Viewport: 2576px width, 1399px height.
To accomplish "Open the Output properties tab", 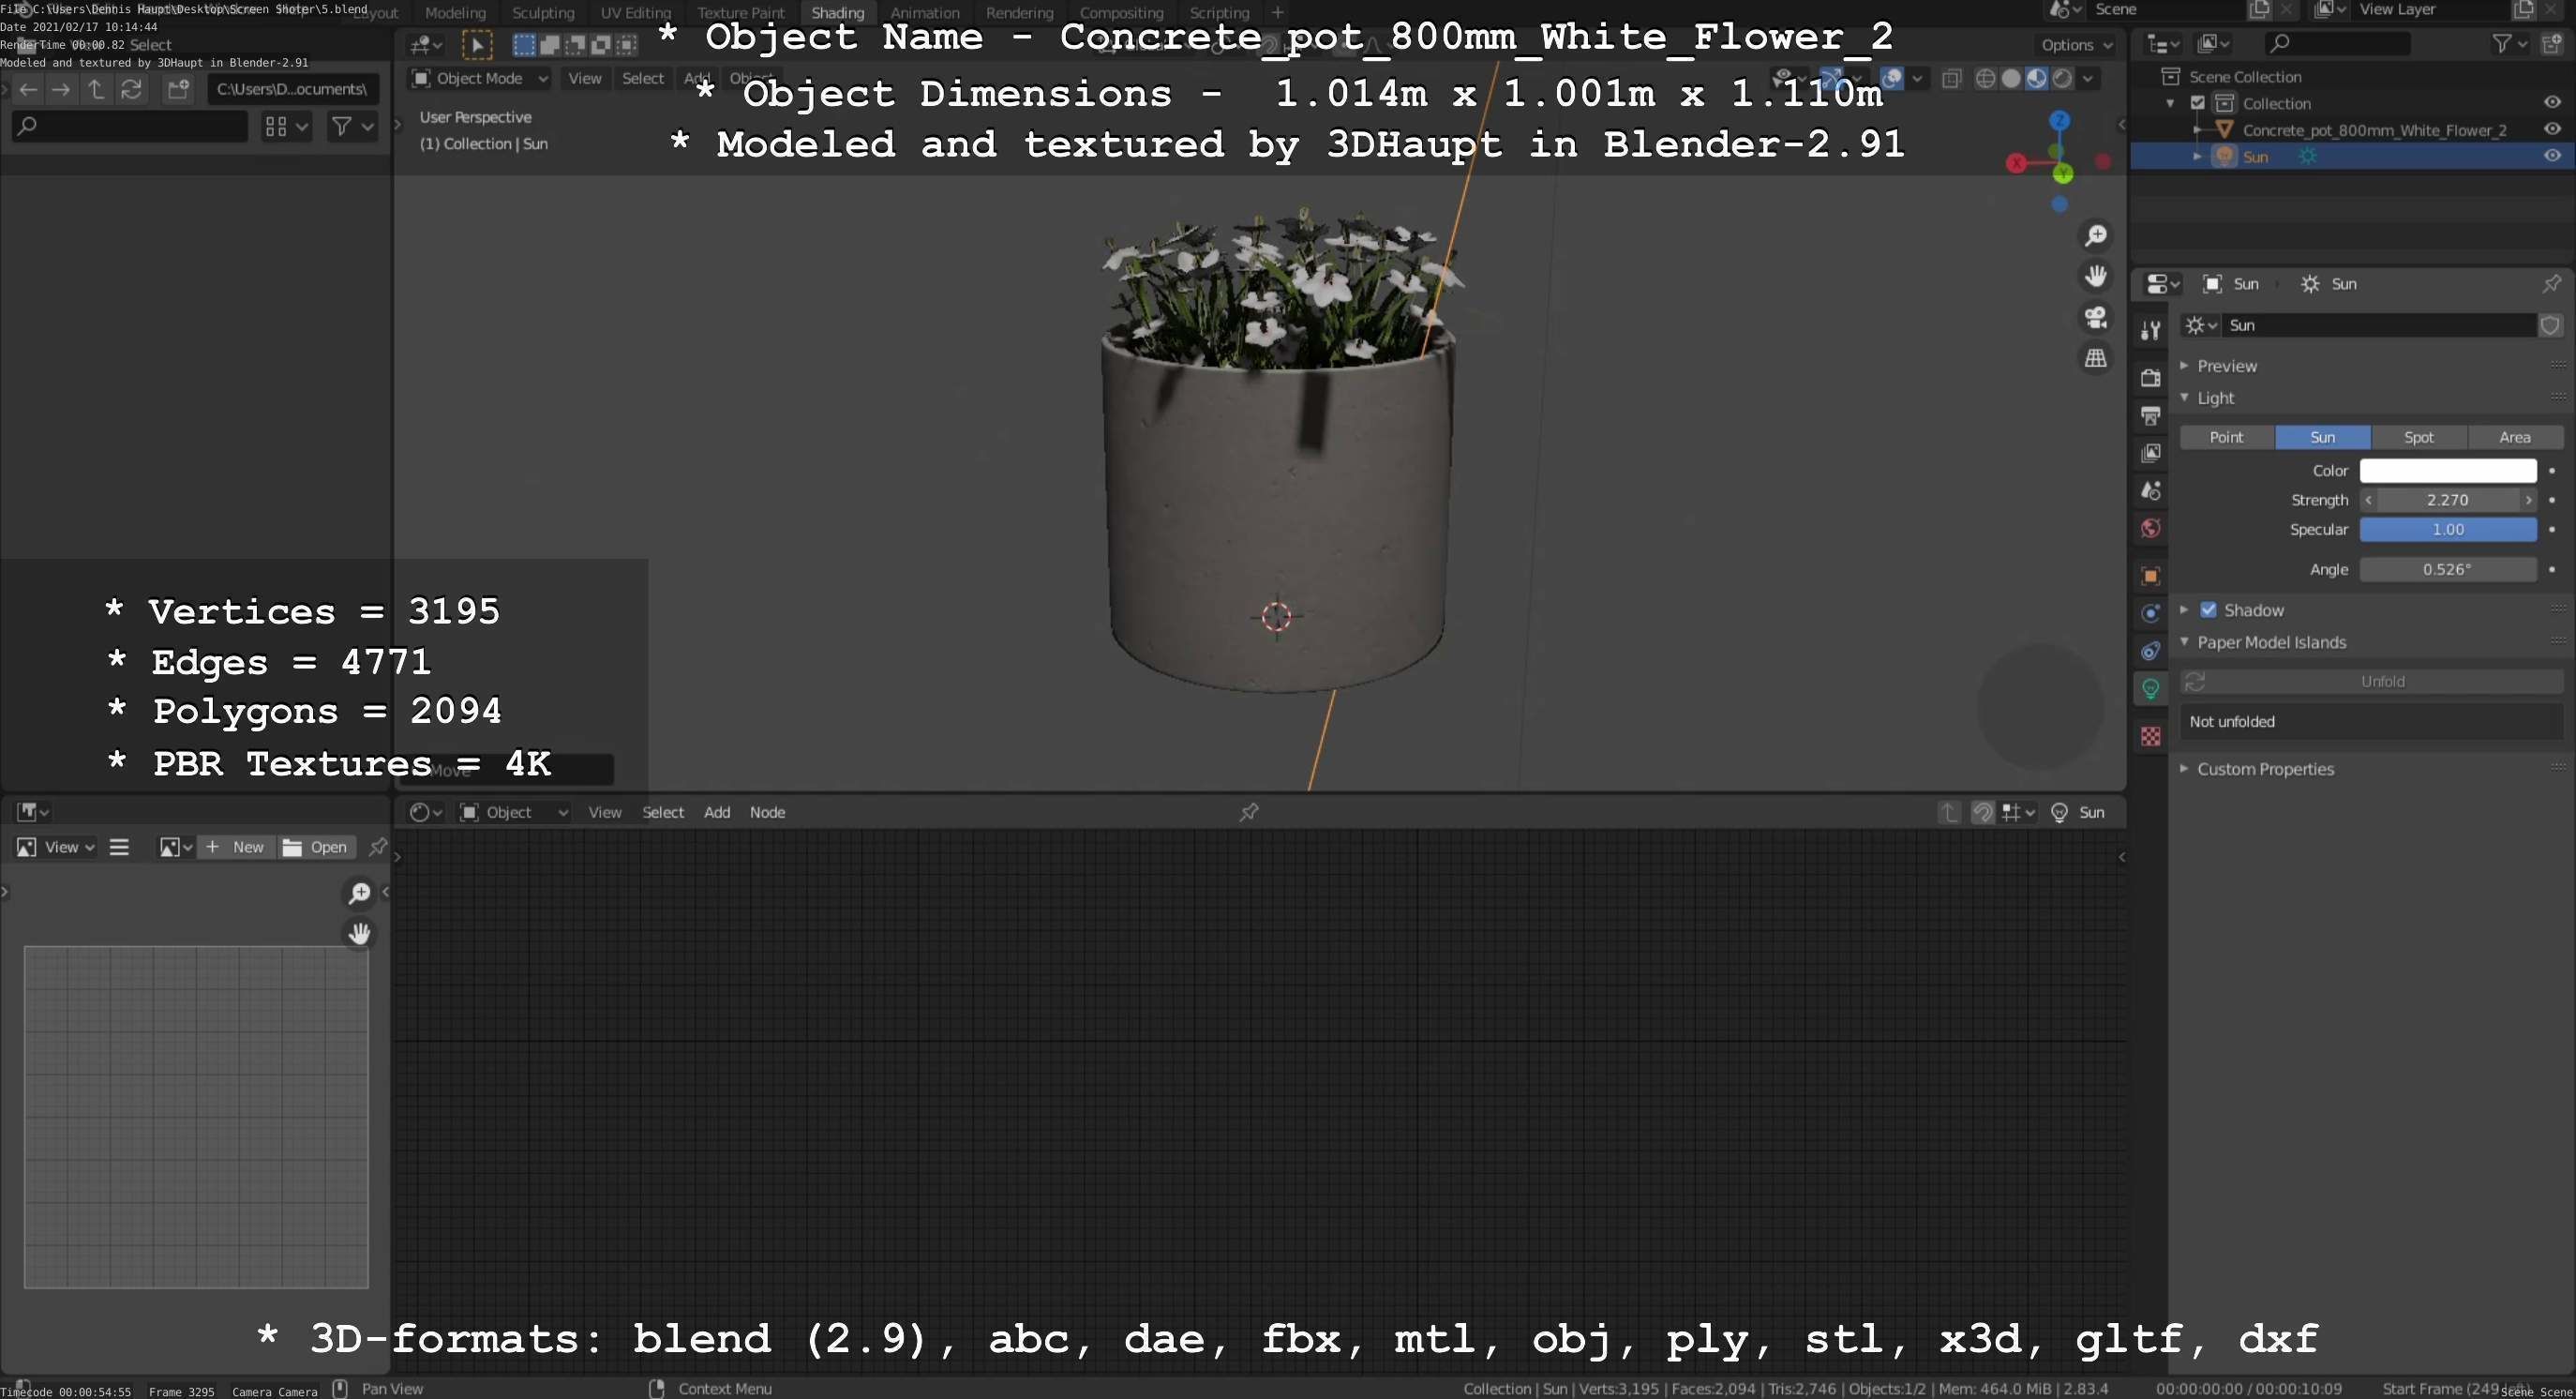I will click(x=2150, y=415).
